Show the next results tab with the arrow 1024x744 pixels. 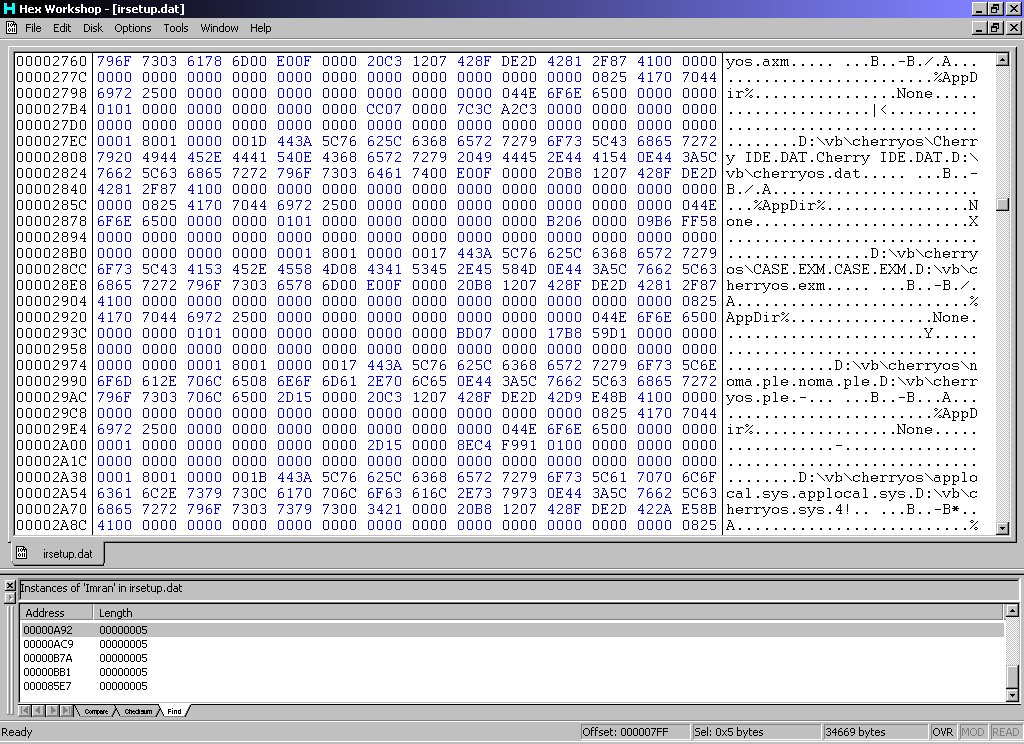52,711
